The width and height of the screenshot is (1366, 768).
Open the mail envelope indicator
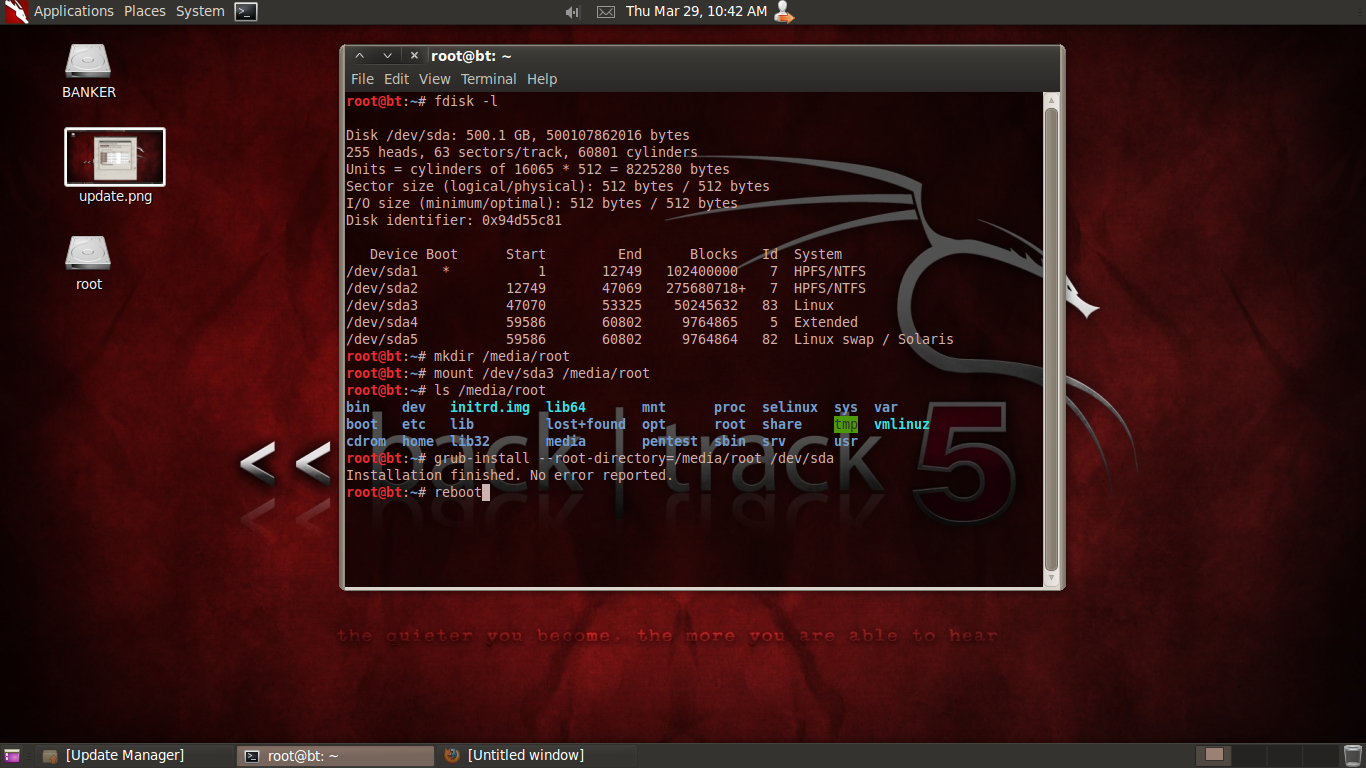click(606, 12)
